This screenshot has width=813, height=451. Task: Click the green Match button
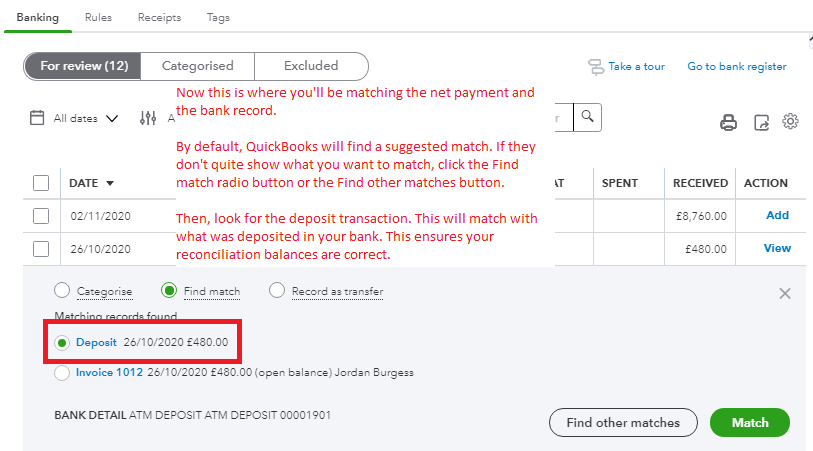[x=749, y=422]
